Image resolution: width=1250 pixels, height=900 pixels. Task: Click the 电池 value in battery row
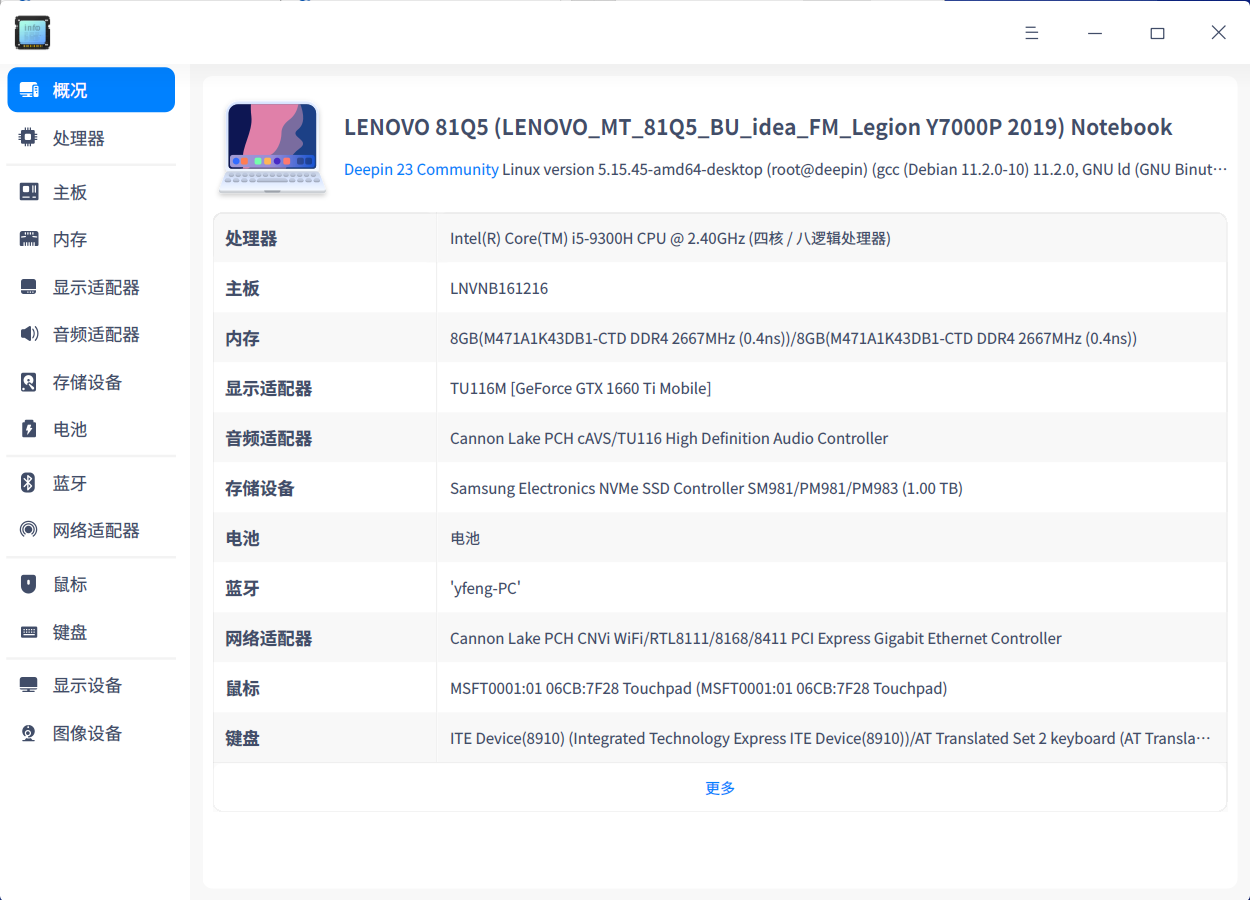pos(465,538)
